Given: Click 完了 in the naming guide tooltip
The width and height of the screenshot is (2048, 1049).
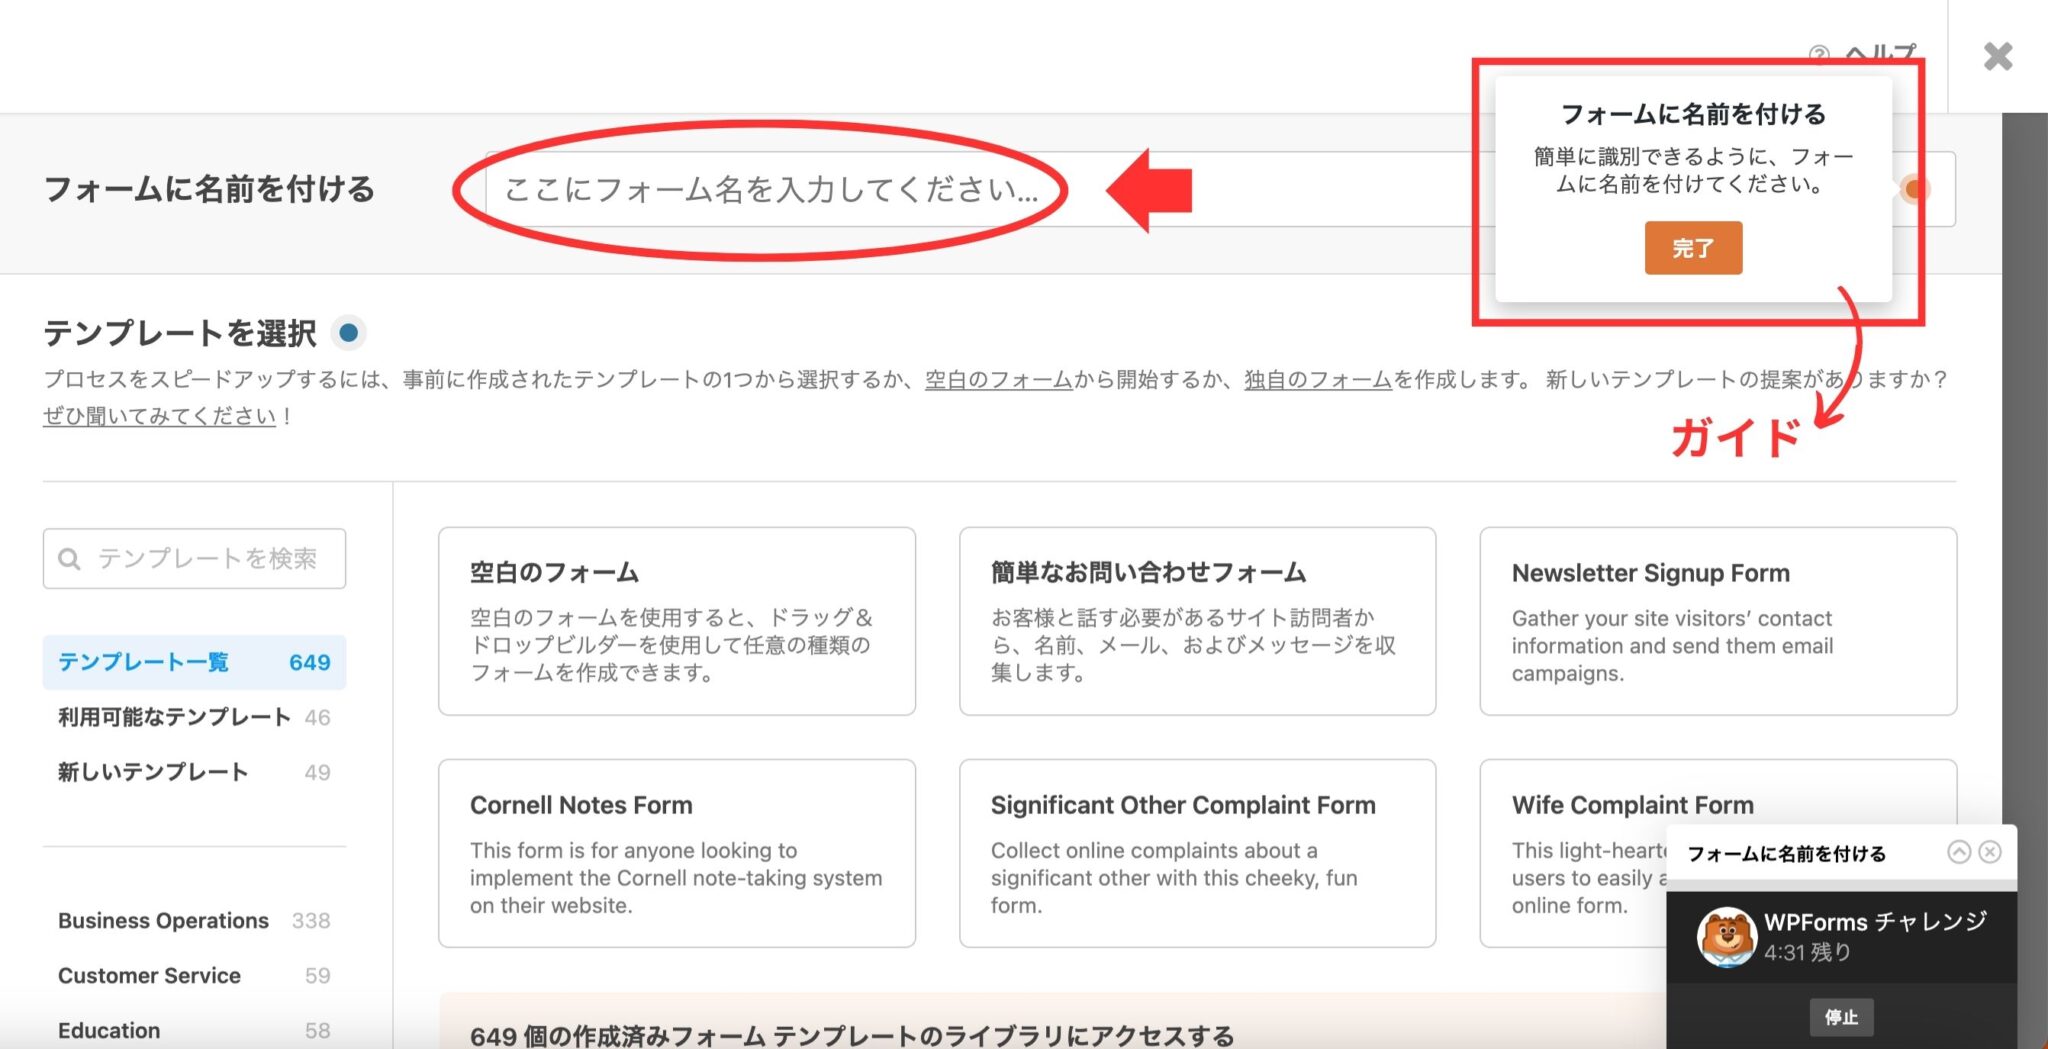Looking at the screenshot, I should [1693, 247].
